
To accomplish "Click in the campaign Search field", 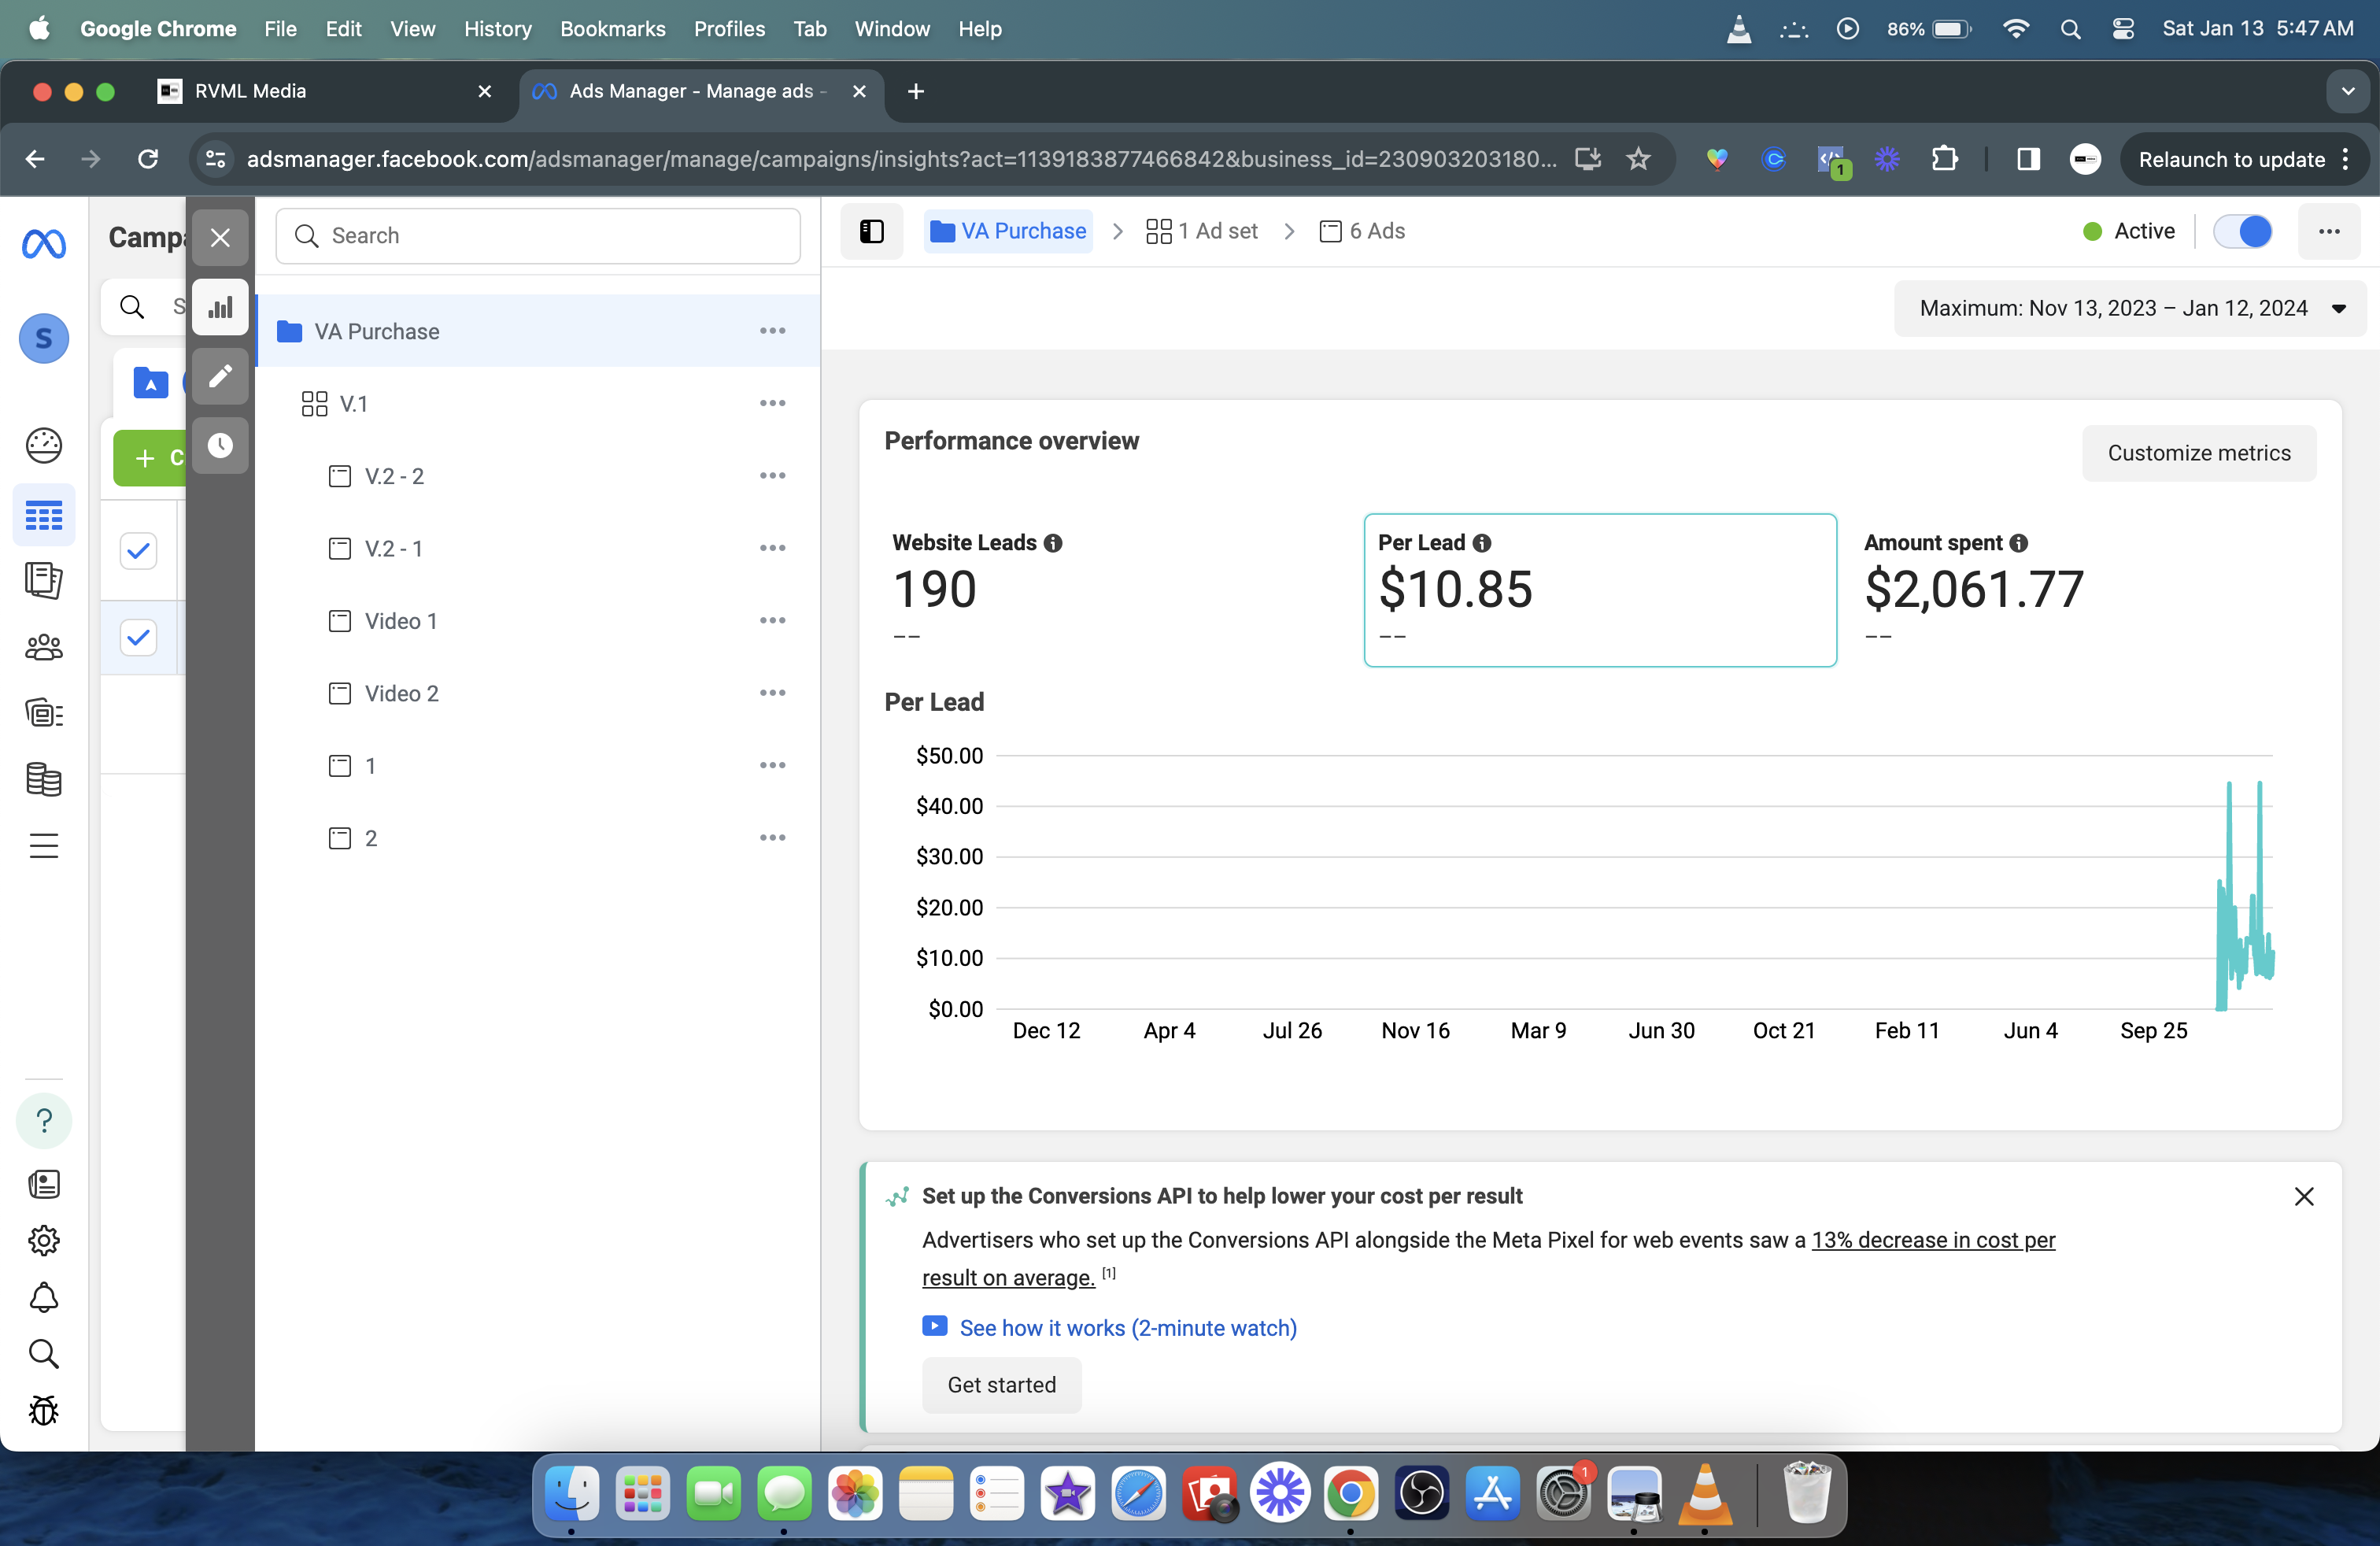I will tap(538, 236).
